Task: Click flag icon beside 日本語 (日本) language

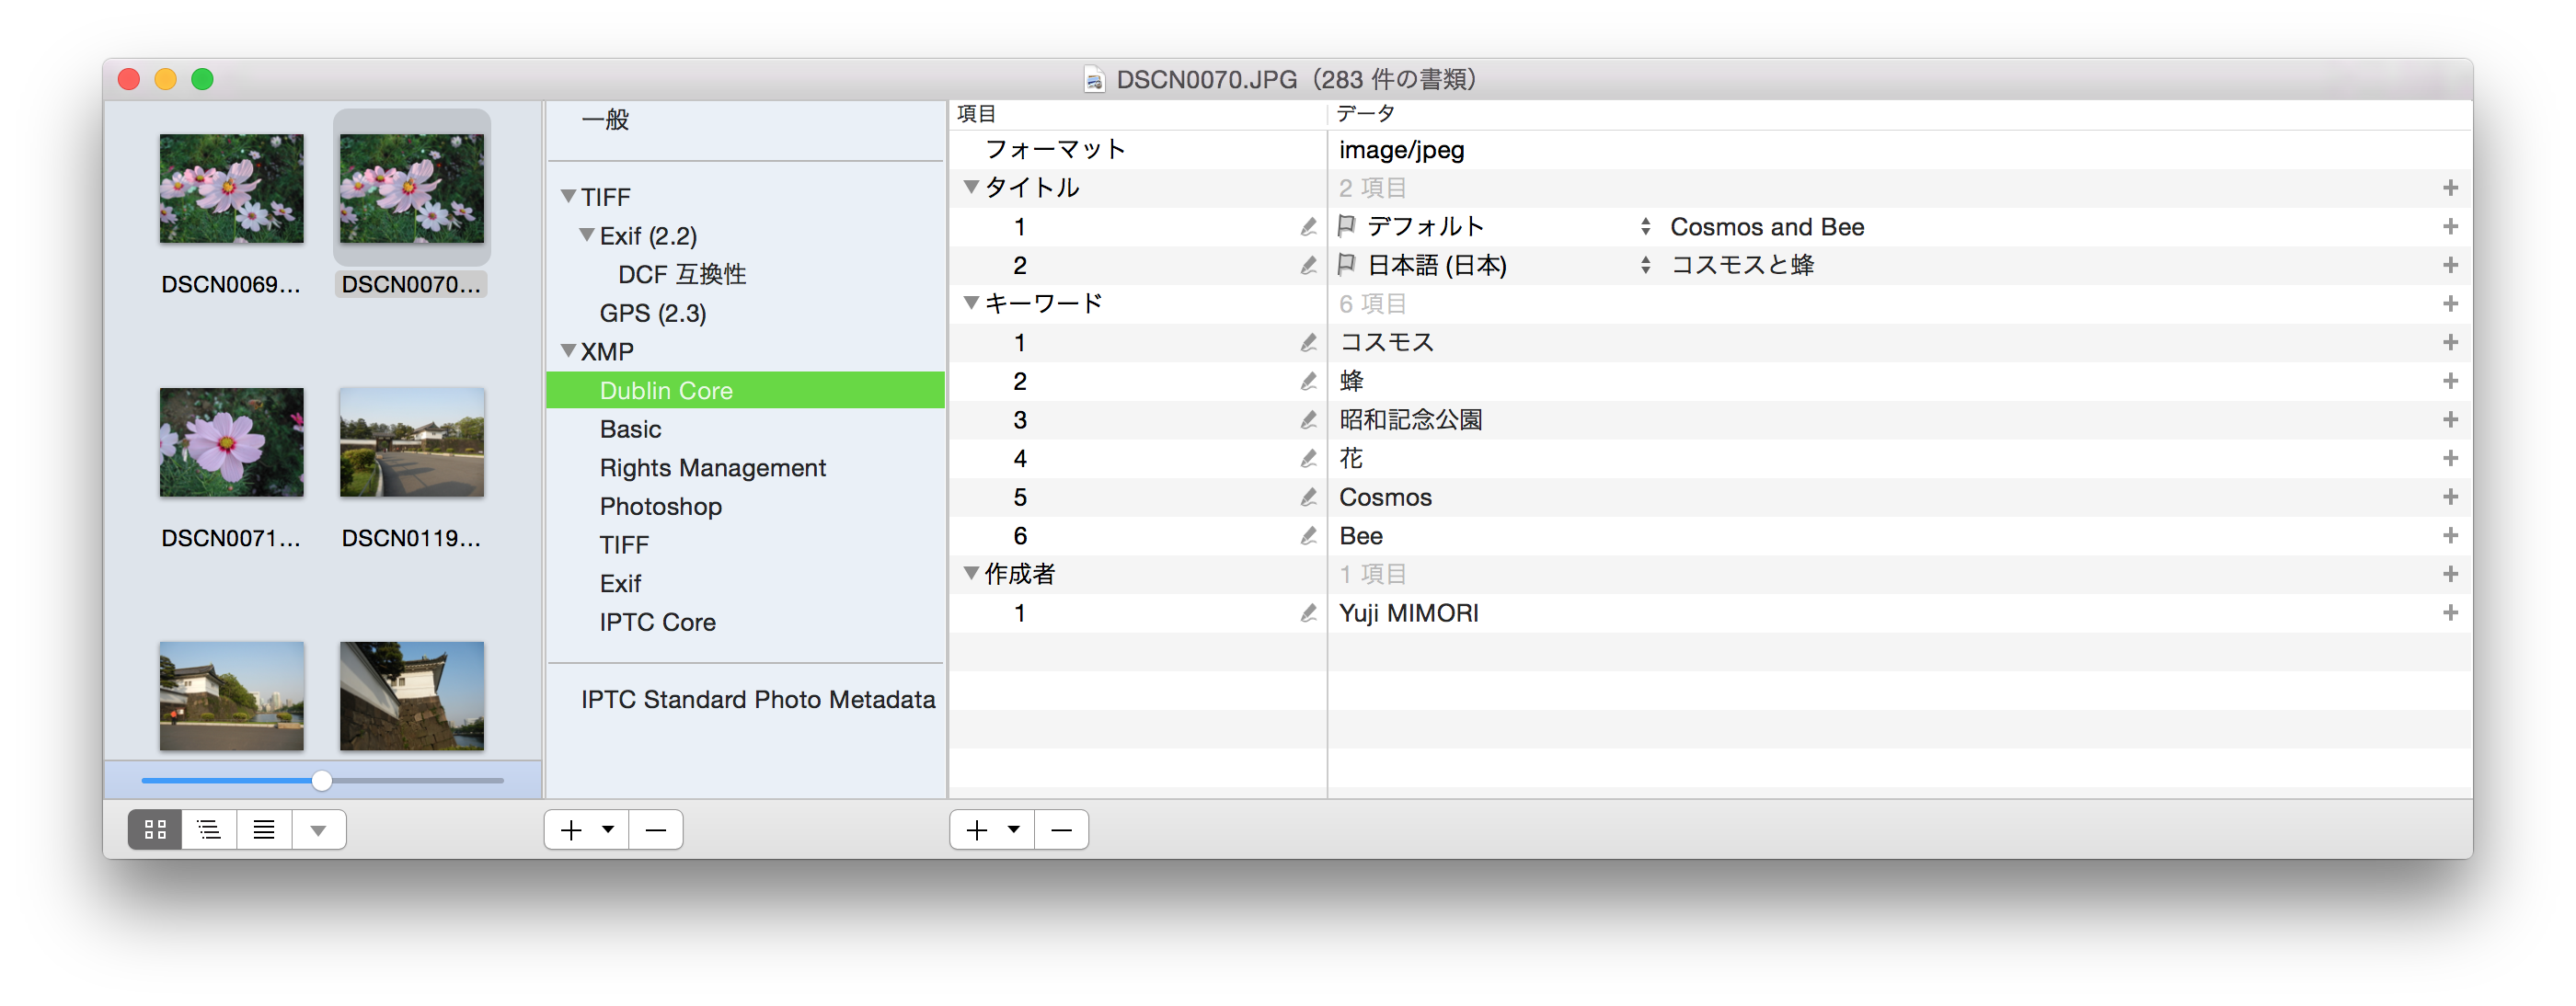Action: tap(1347, 264)
